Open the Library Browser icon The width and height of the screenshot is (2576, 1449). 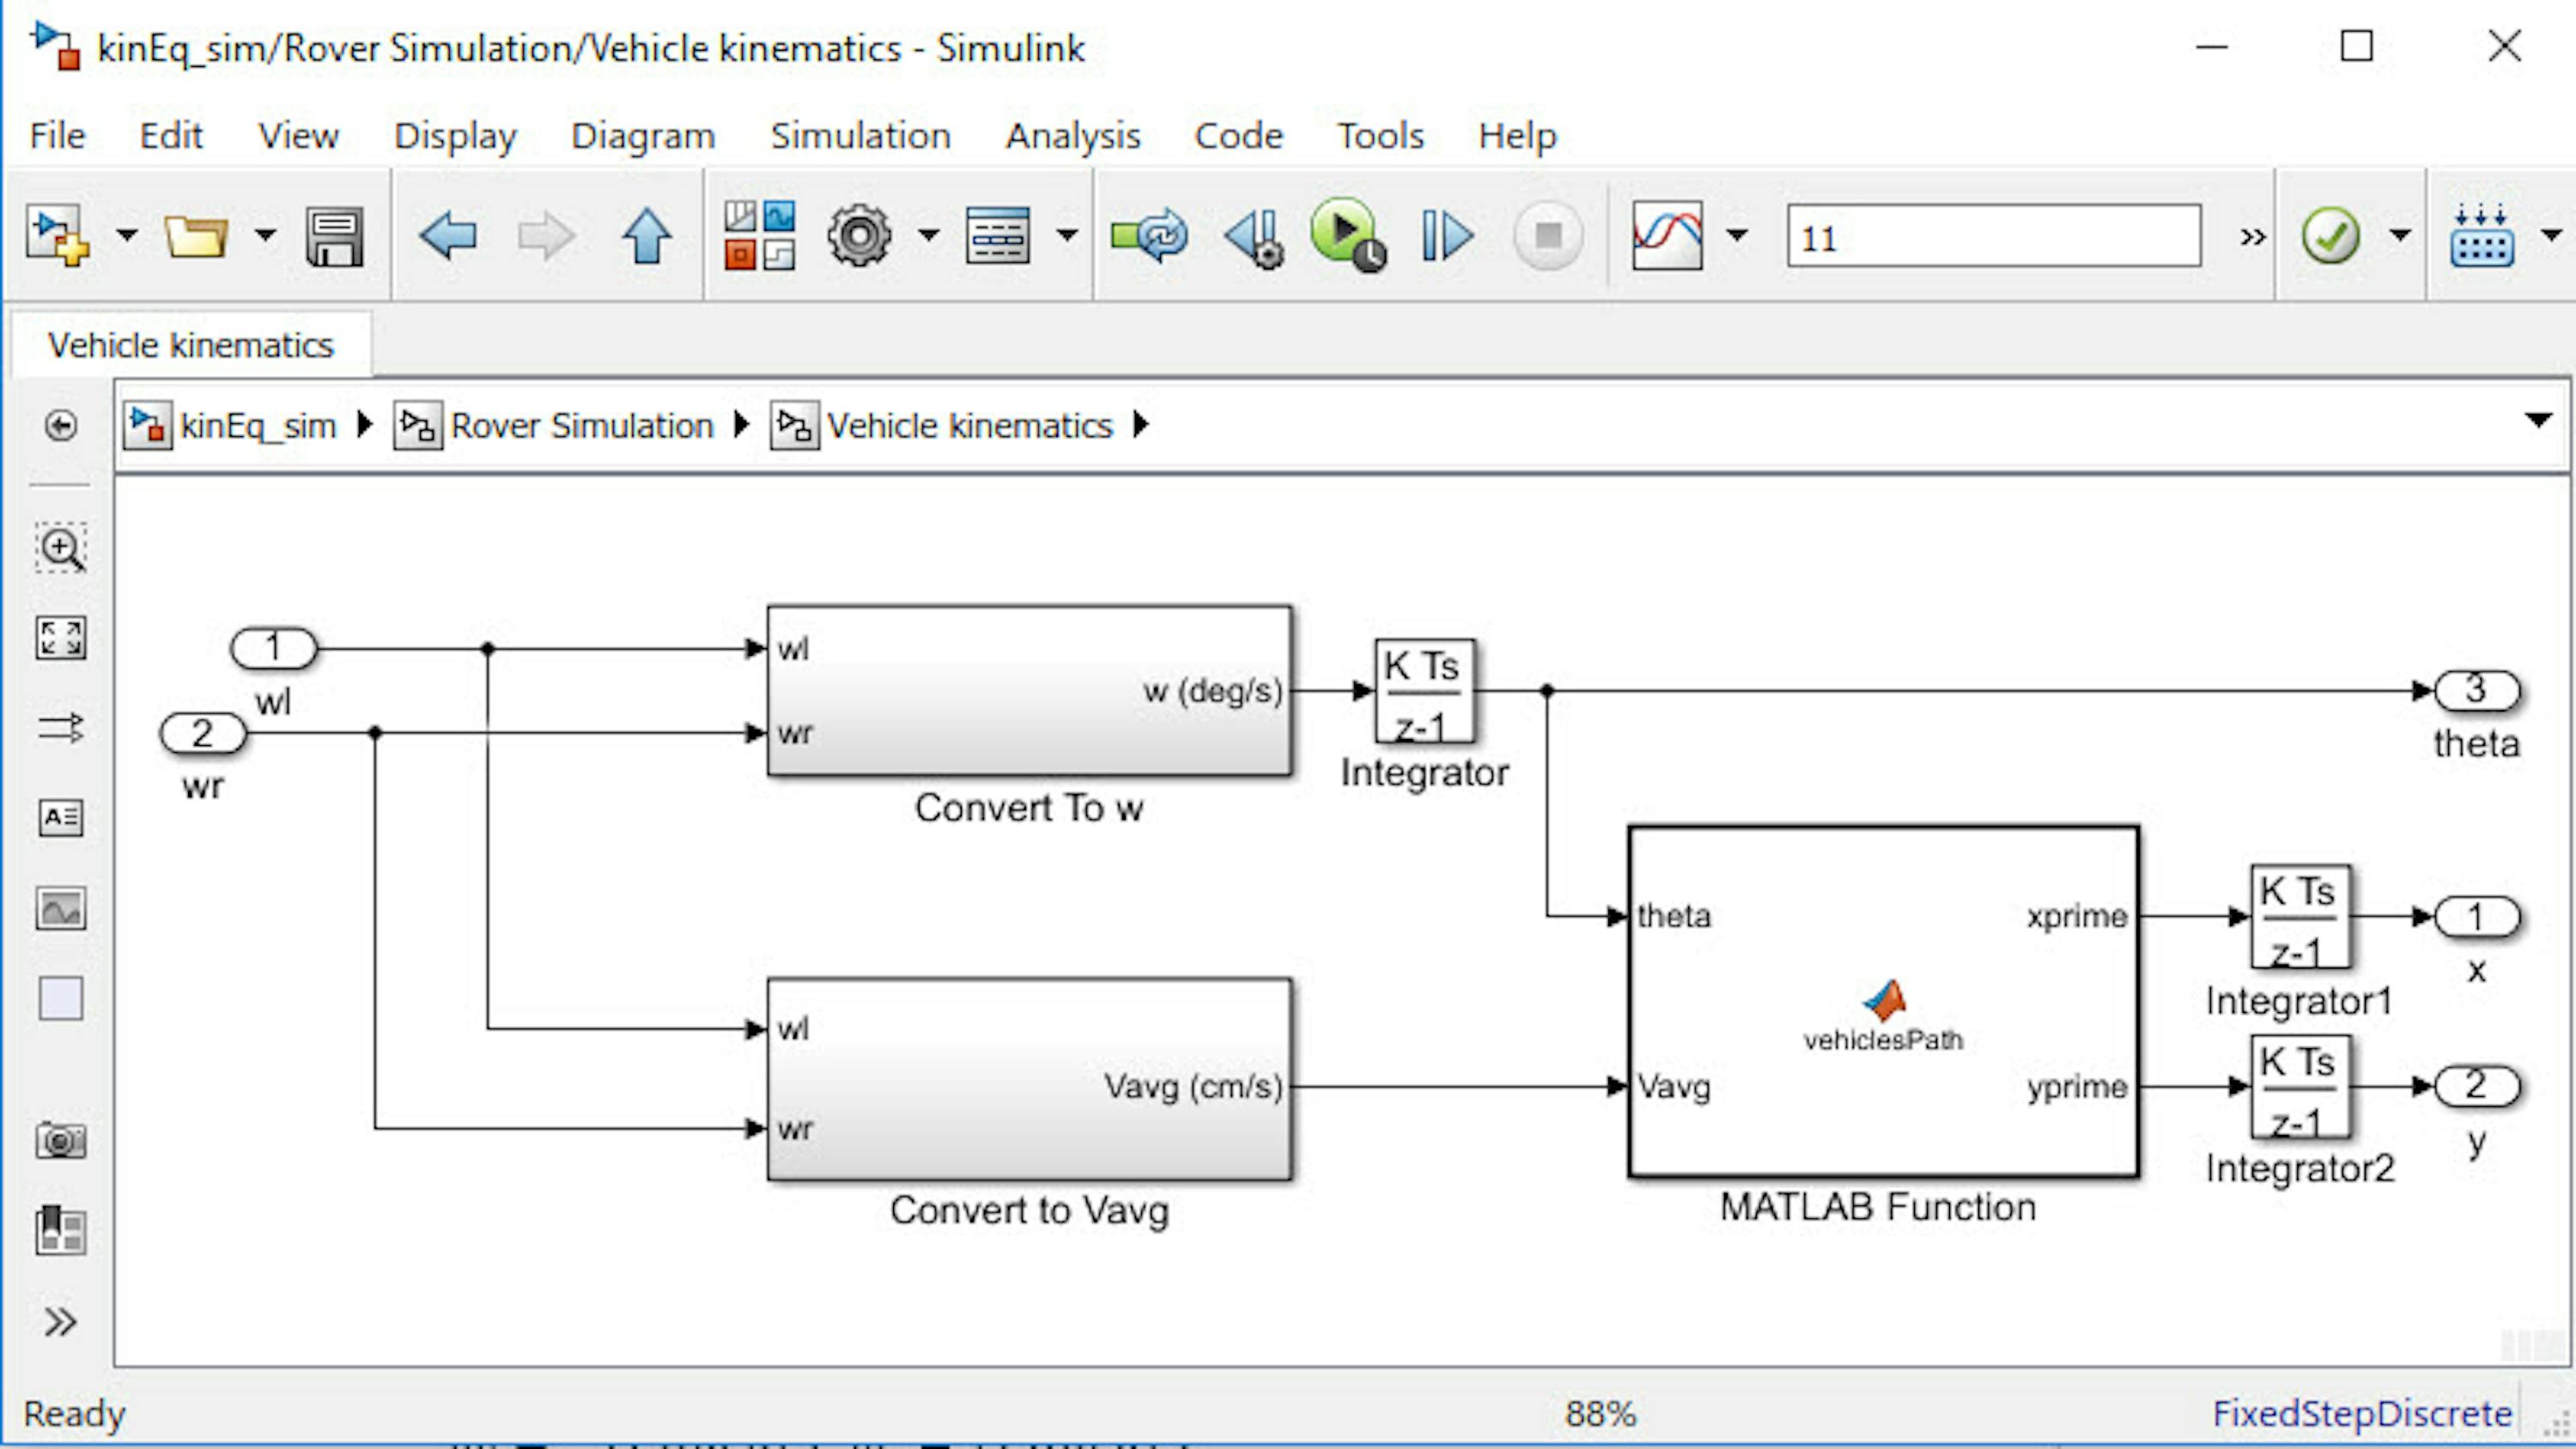759,236
